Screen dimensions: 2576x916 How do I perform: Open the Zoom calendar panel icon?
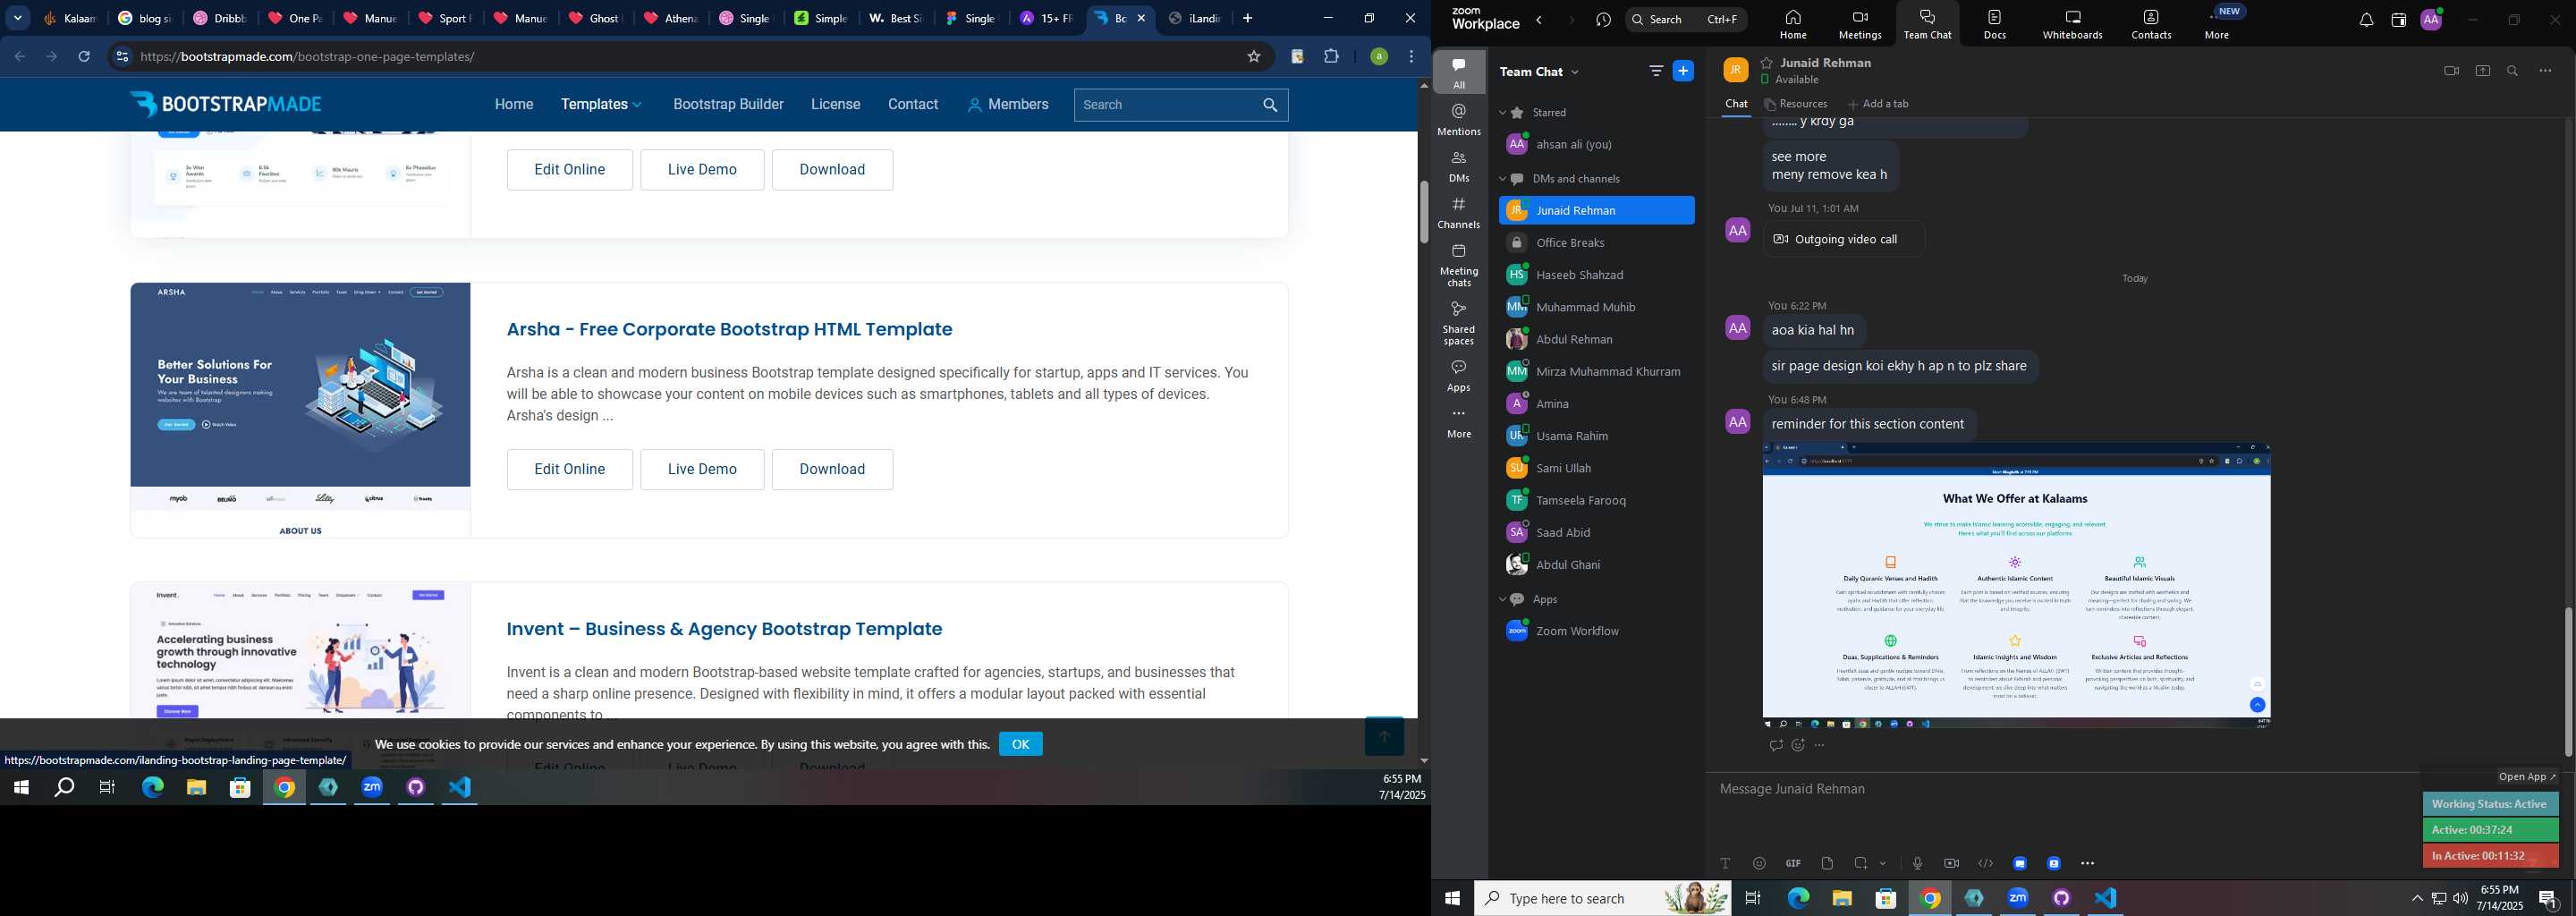[2398, 20]
